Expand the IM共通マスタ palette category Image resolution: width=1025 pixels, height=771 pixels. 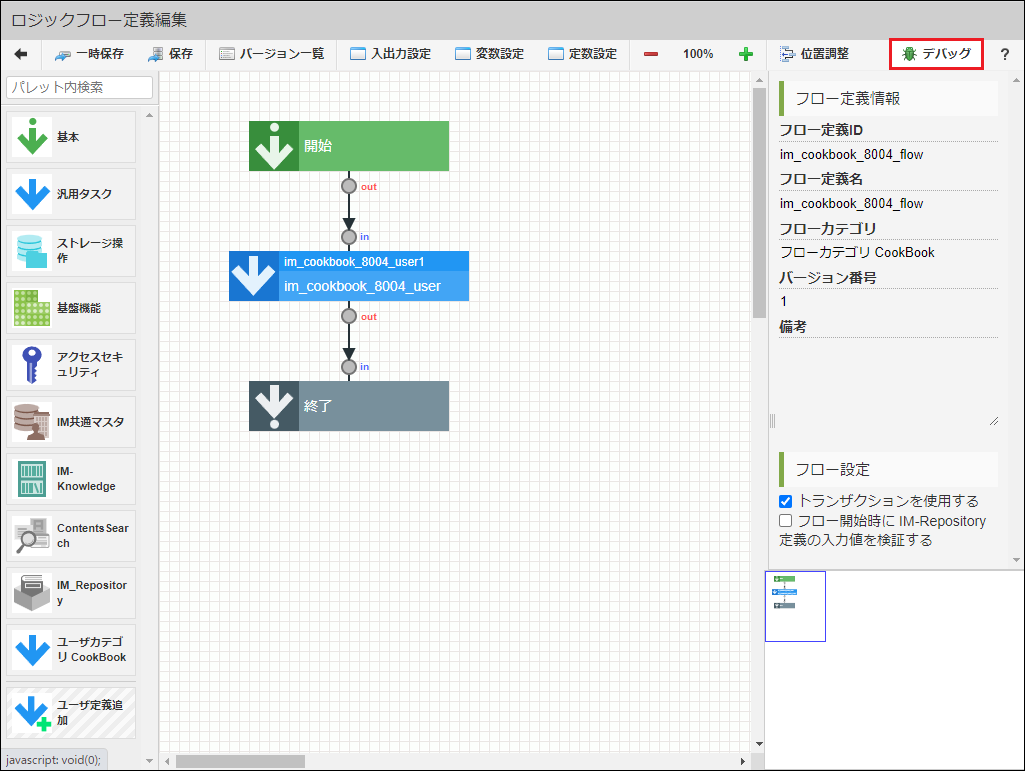(71, 422)
